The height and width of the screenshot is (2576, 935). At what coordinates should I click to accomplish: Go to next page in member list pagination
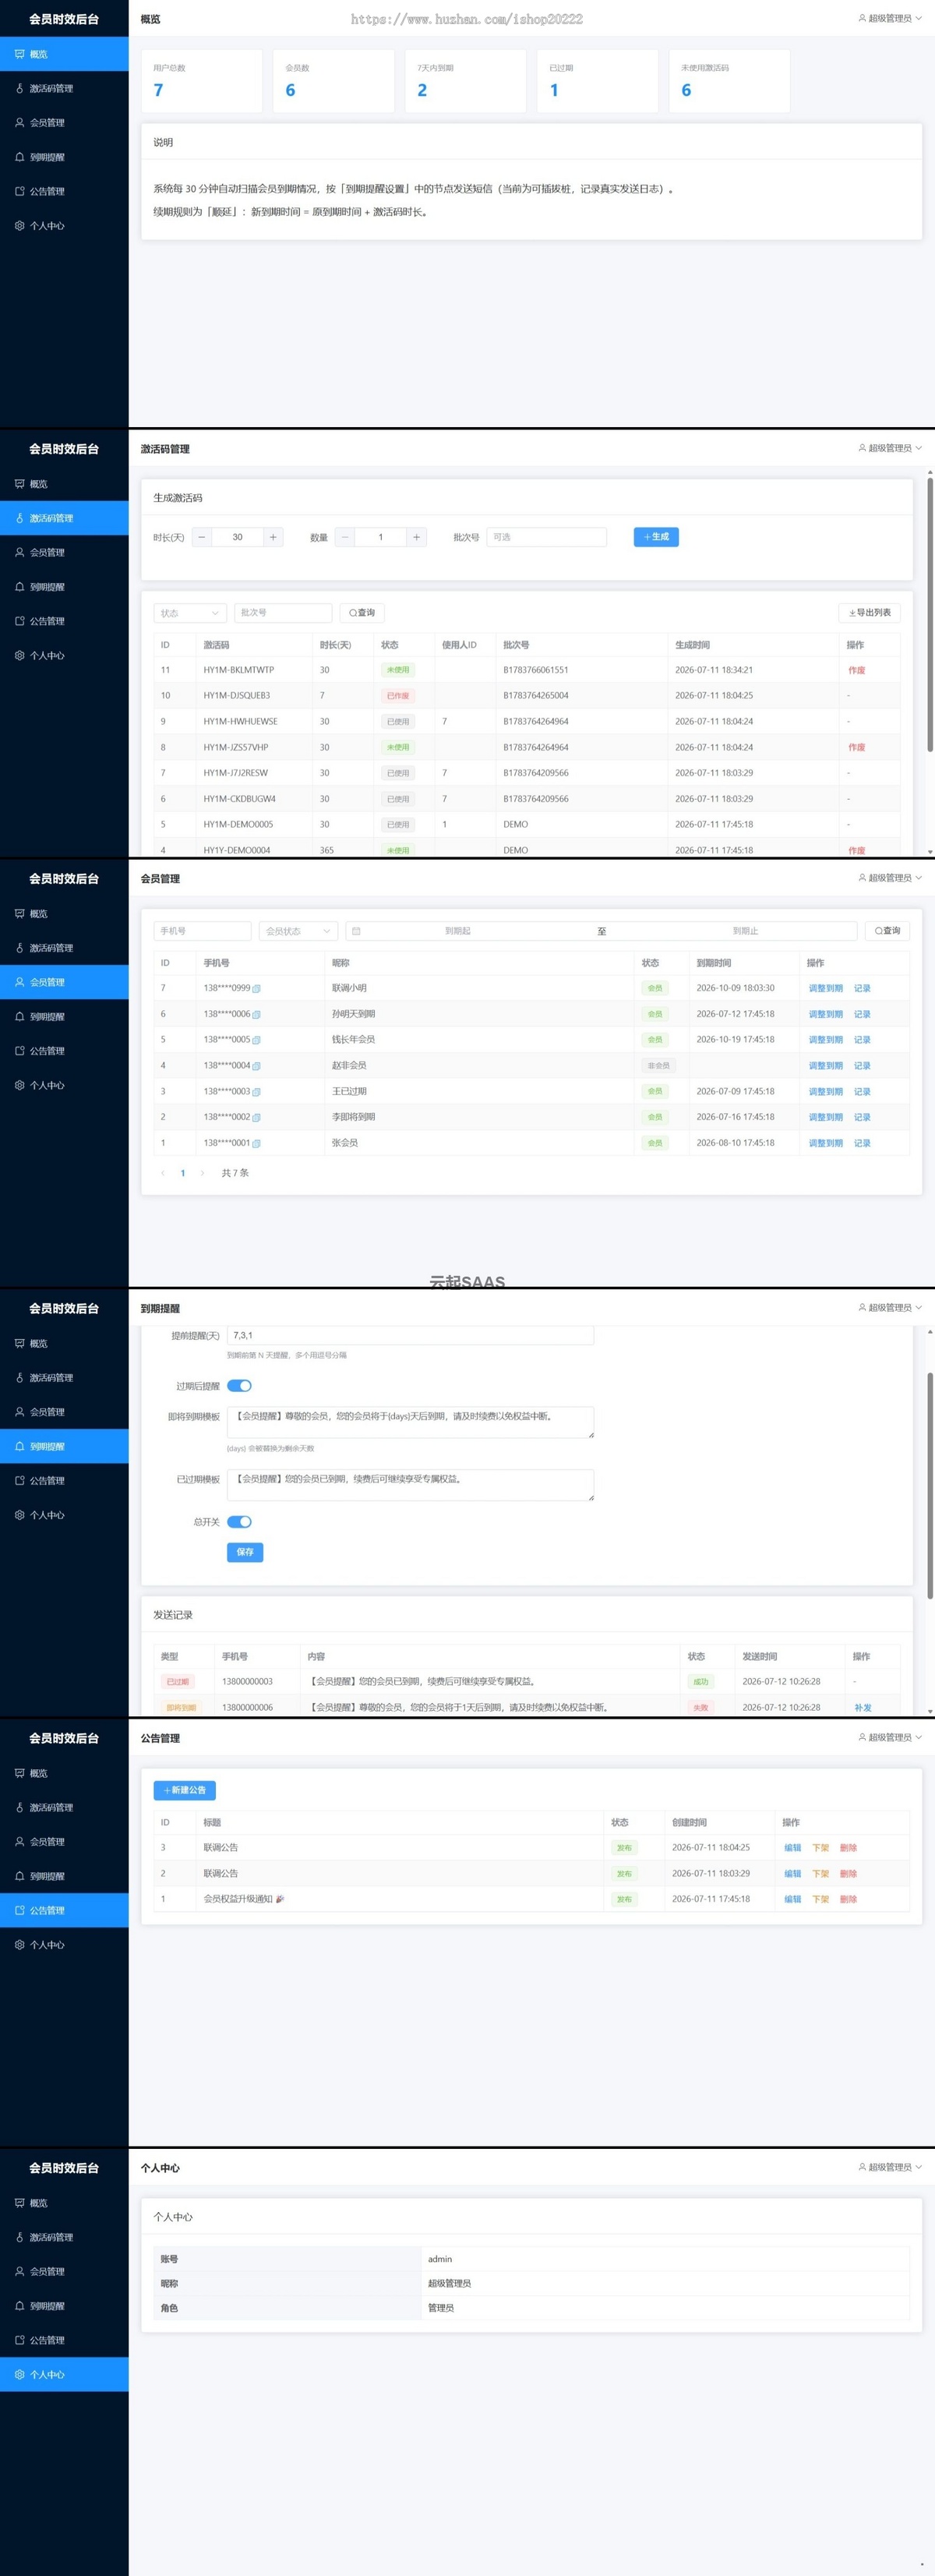[202, 1173]
